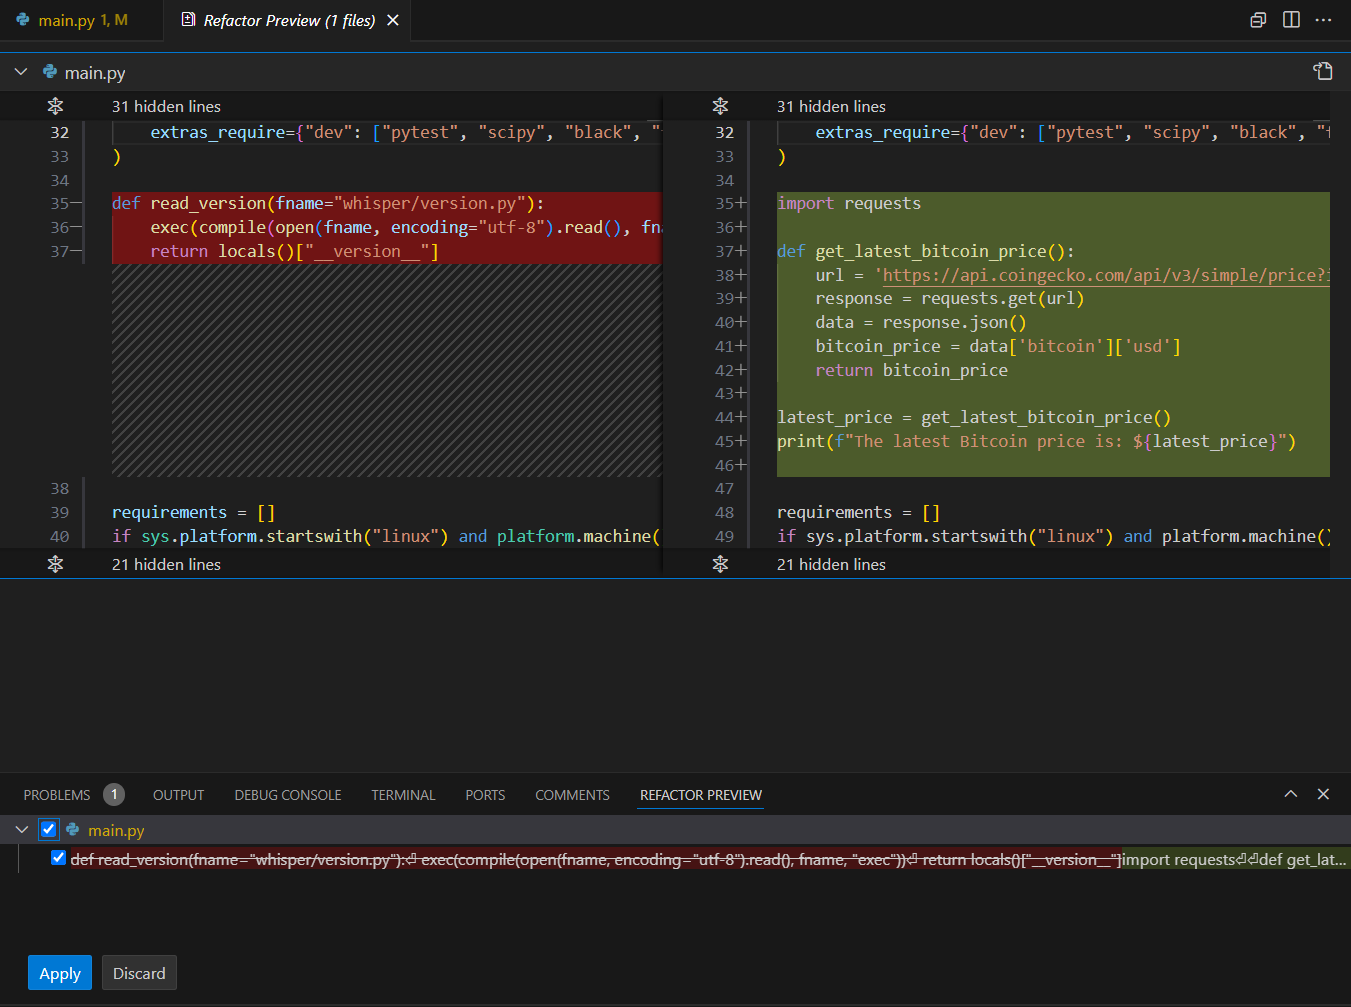Expand the bottom 21 hidden lines on the right
Screen dimensions: 1351x1007
point(720,564)
